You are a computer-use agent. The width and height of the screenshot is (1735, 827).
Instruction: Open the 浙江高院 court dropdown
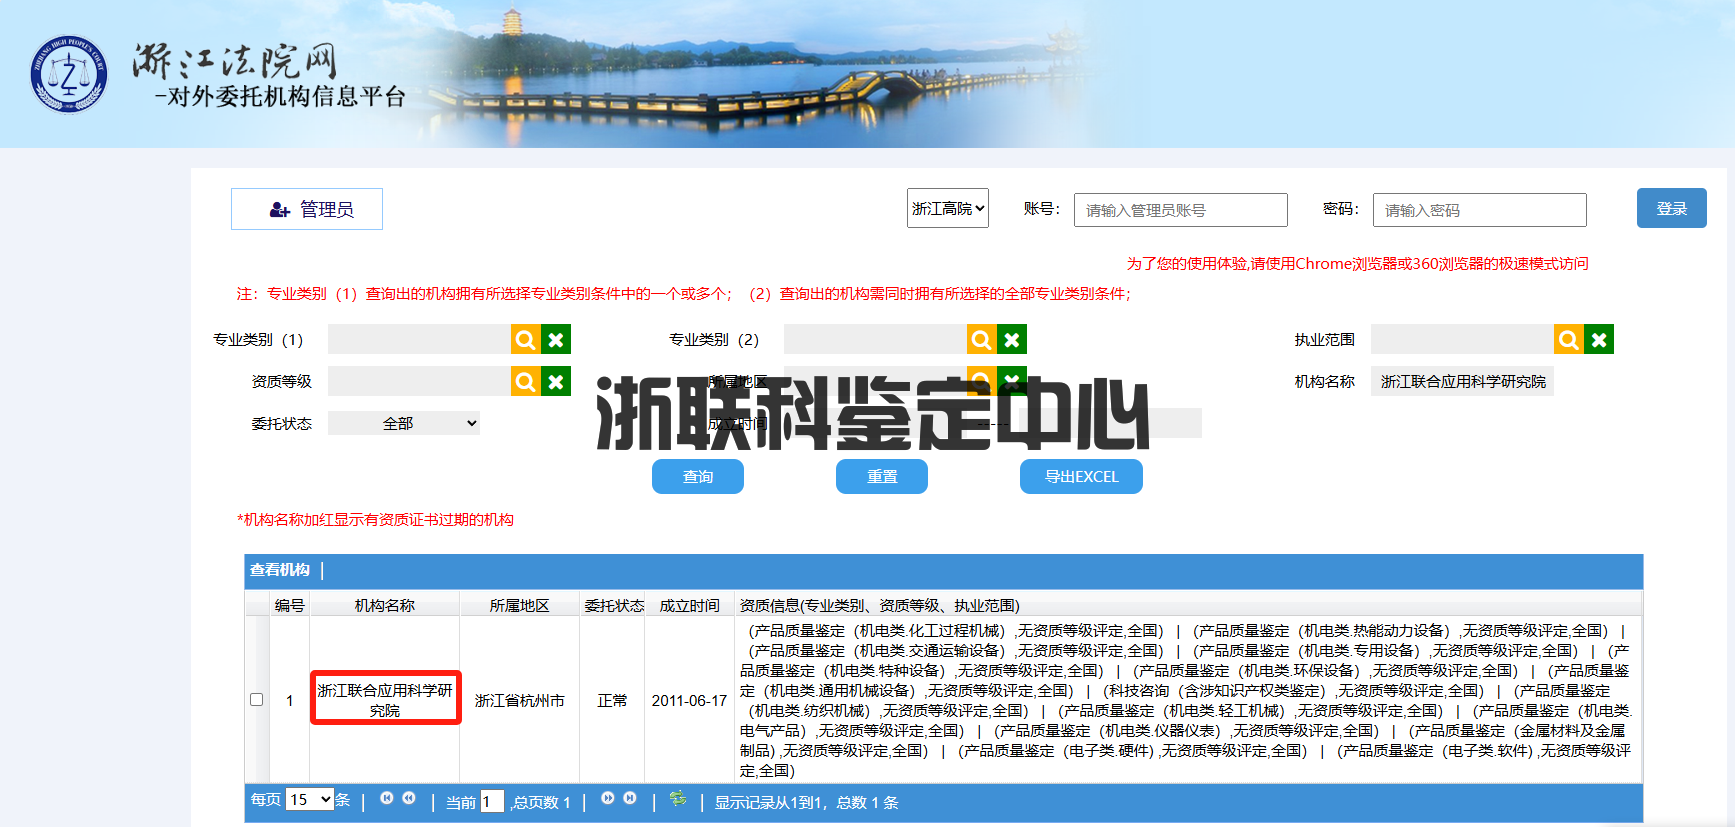[x=947, y=209]
